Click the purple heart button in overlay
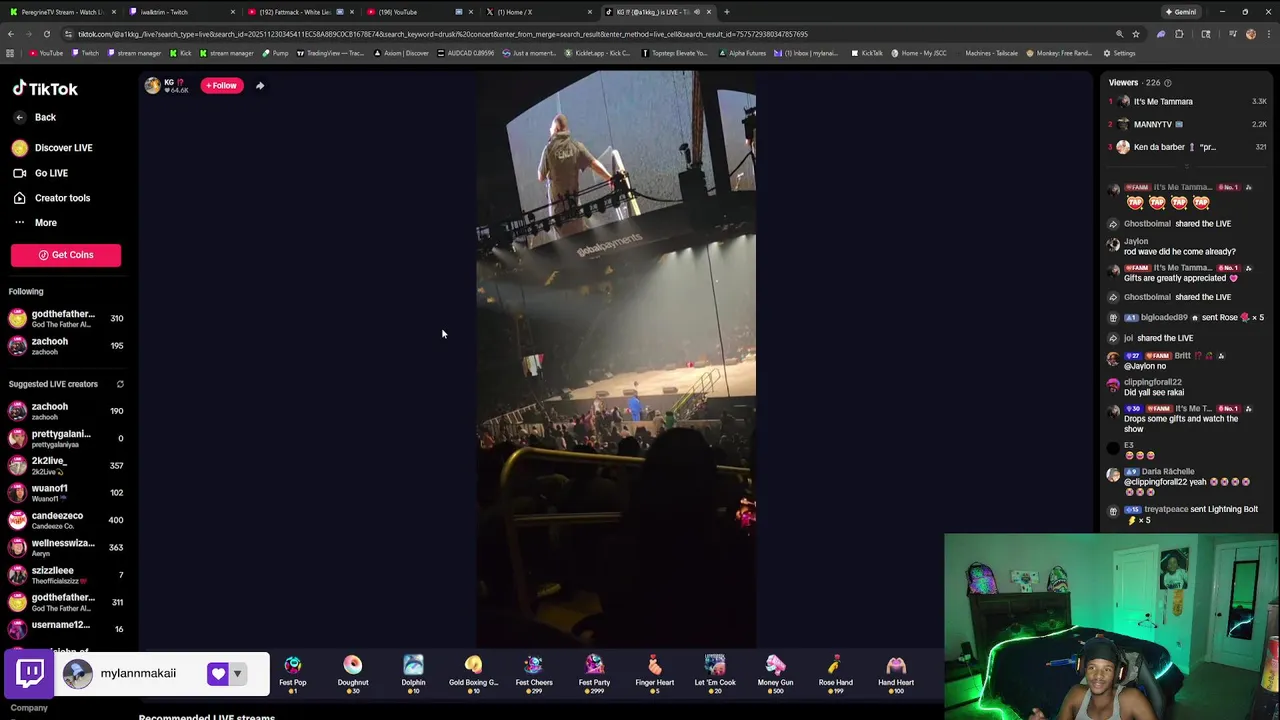Screen dimensions: 1280x720 [x=218, y=674]
